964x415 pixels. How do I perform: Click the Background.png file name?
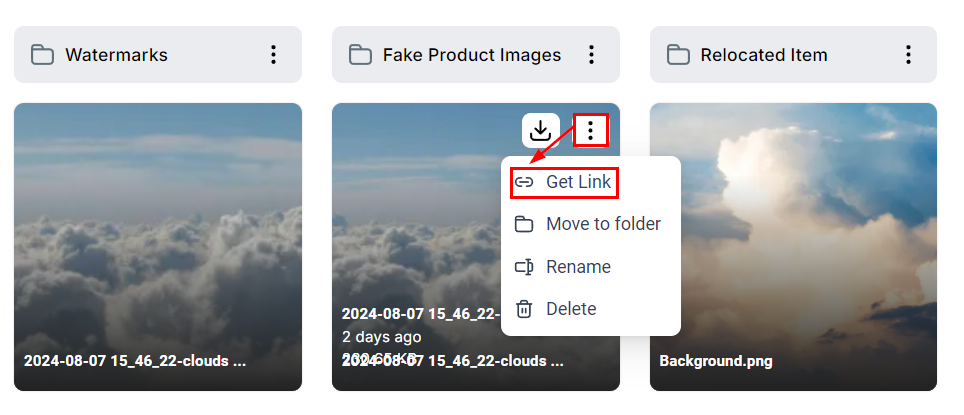pyautogui.click(x=716, y=361)
